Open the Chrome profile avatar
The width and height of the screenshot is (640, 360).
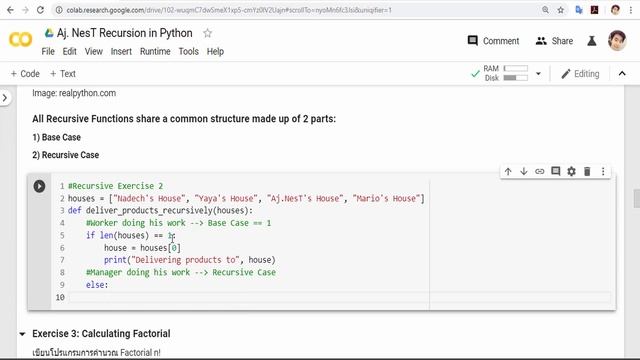click(x=616, y=10)
